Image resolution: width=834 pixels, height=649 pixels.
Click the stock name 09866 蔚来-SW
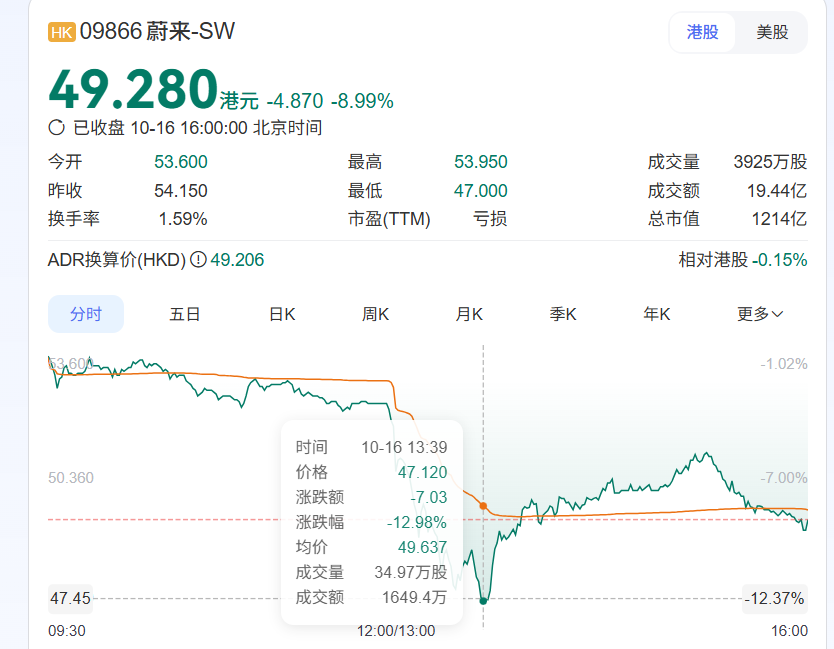coord(158,32)
